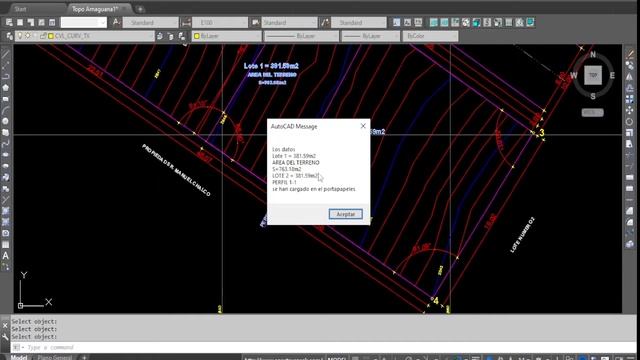Screen dimensions: 640x360
Task: Click the E compass direction on ViewCube
Action: click(x=612, y=75)
